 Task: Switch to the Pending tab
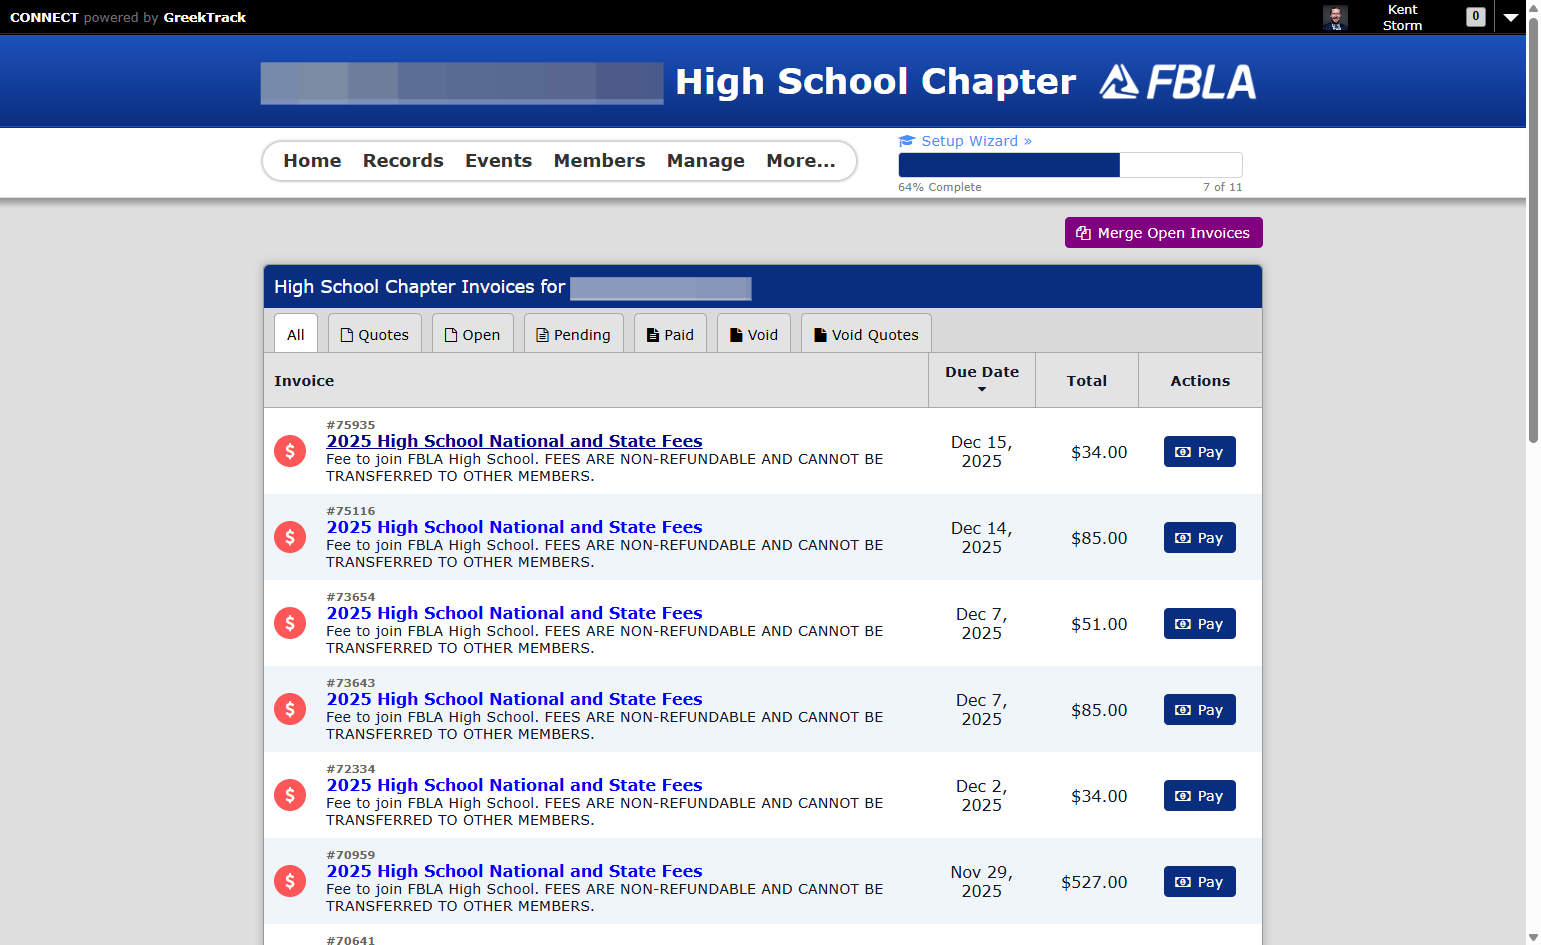(x=574, y=334)
